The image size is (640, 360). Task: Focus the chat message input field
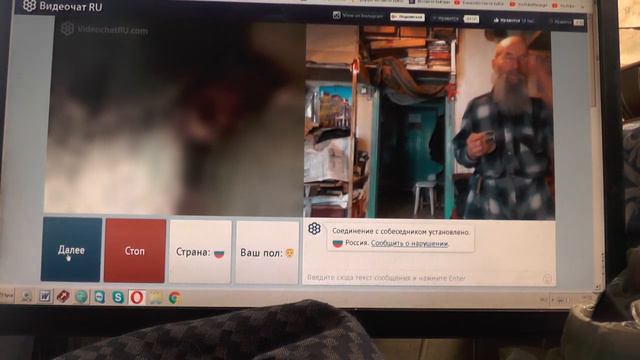pyautogui.click(x=424, y=278)
